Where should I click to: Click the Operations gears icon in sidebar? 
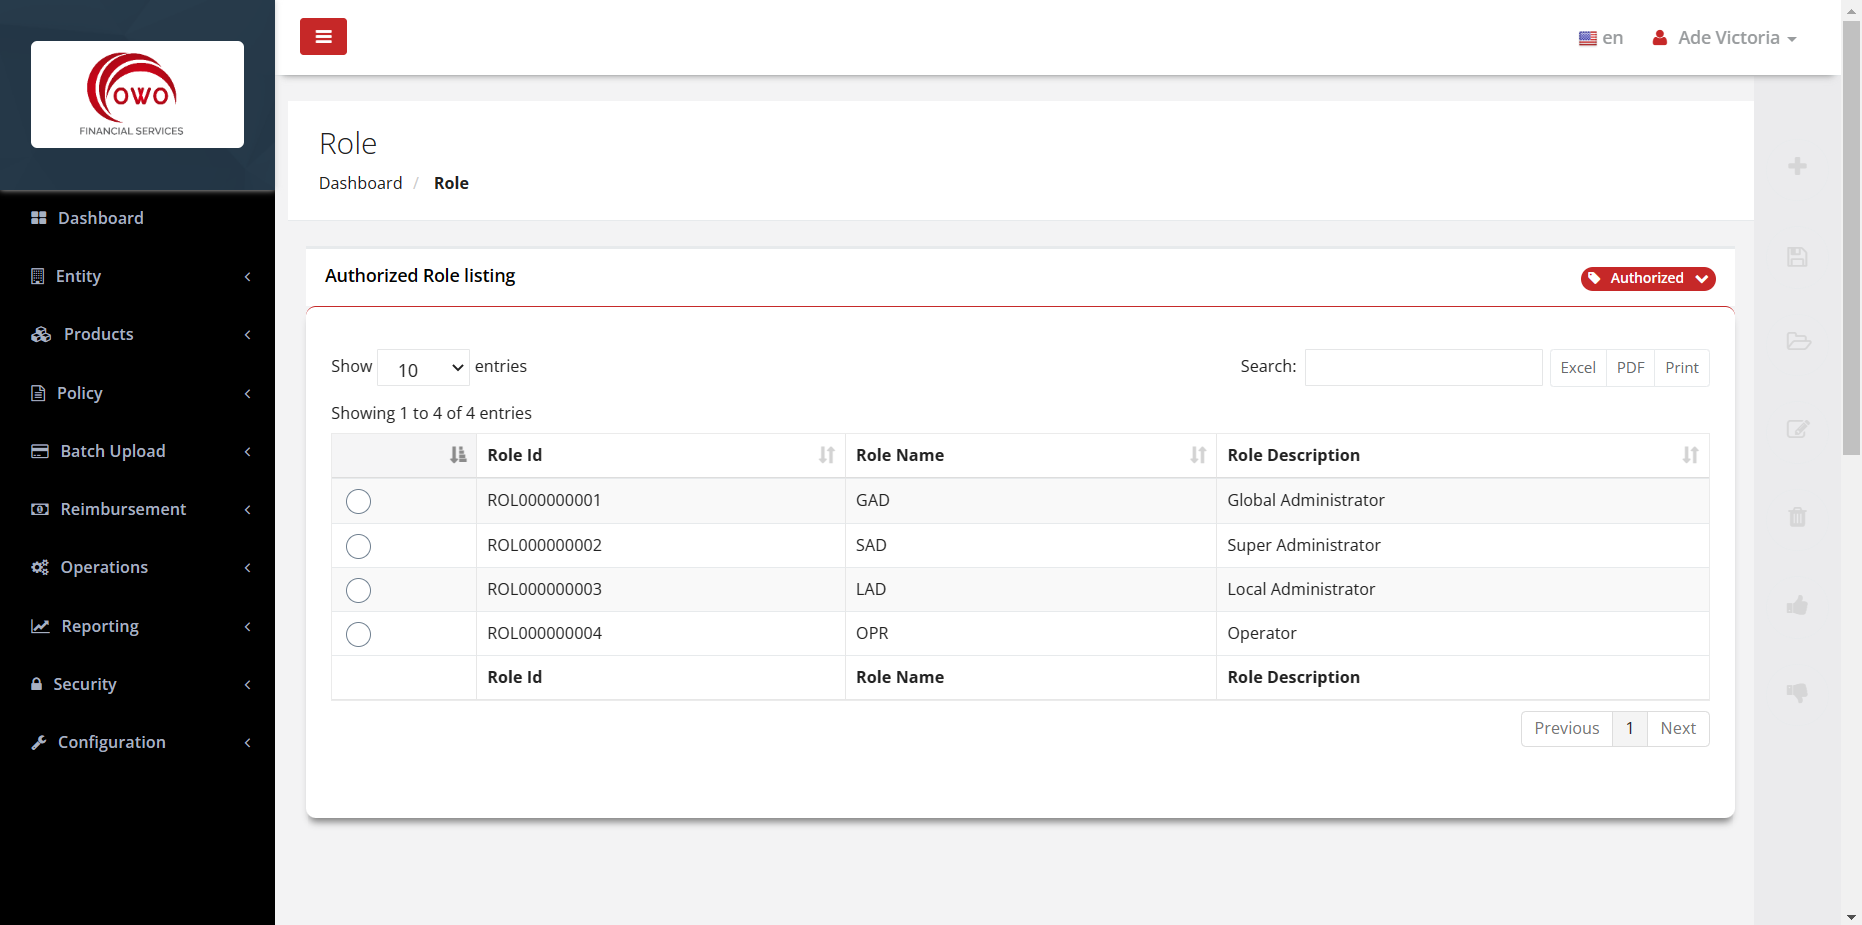(40, 567)
